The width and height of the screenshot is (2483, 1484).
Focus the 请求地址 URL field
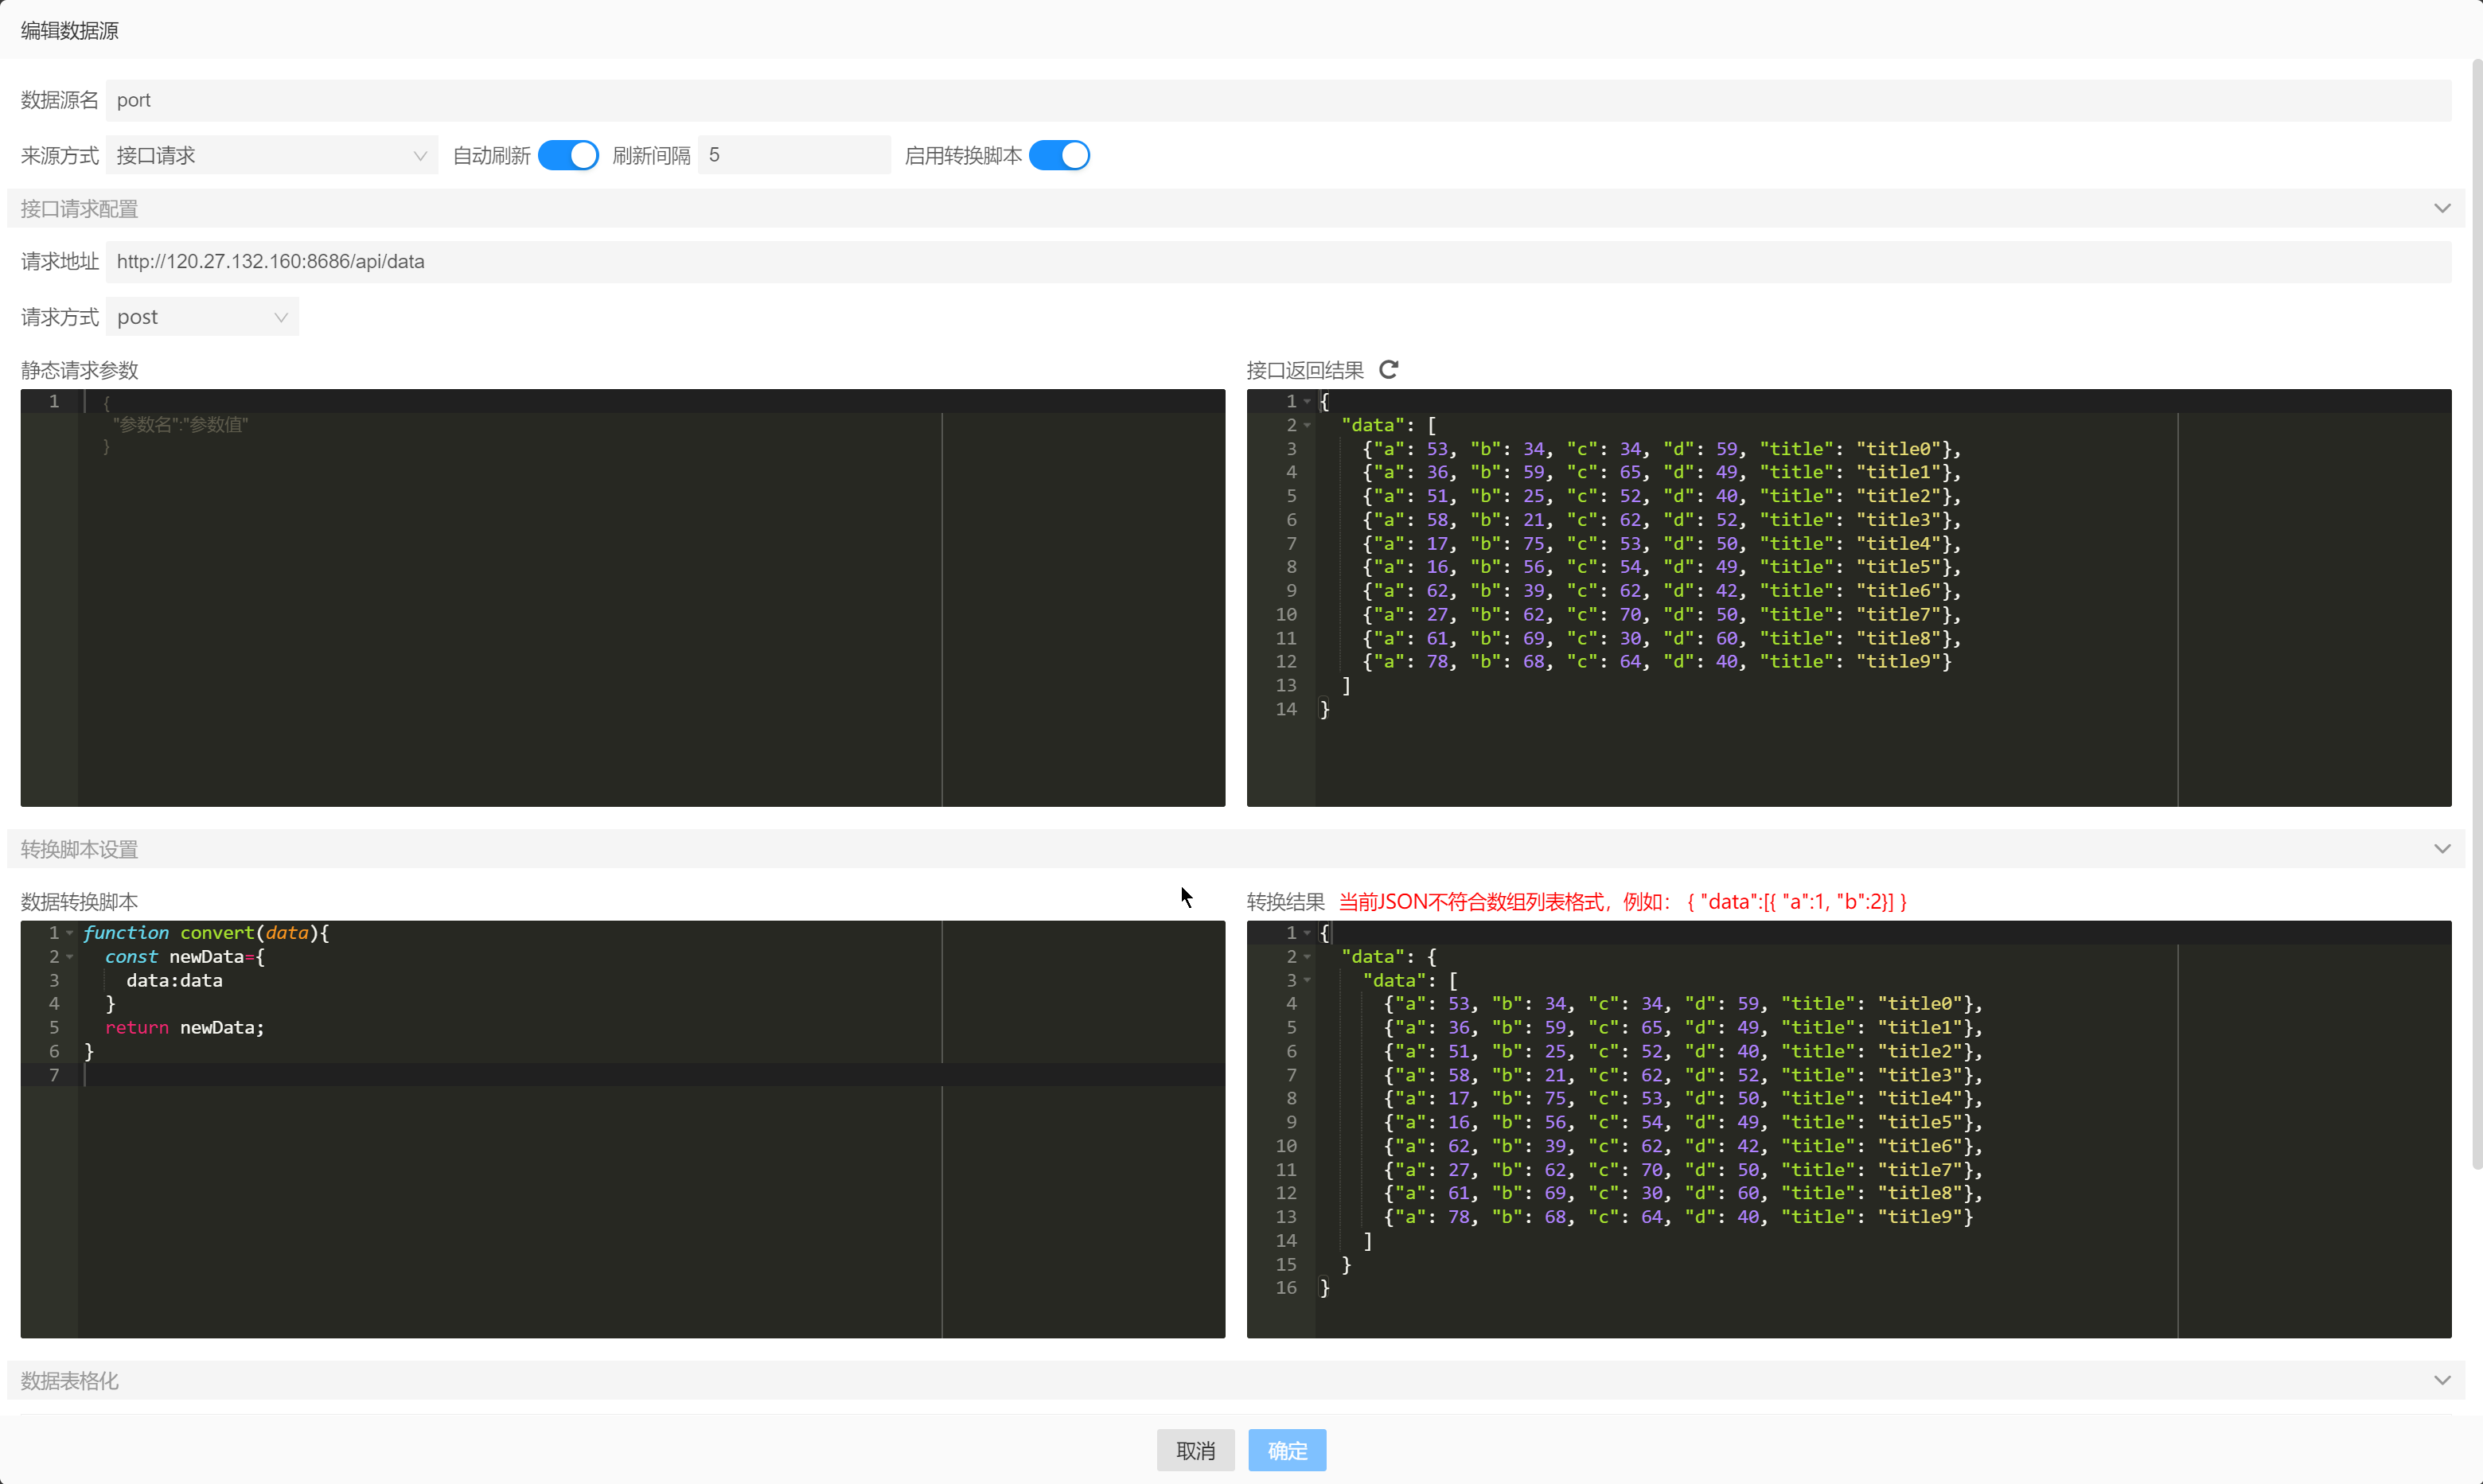click(1278, 261)
